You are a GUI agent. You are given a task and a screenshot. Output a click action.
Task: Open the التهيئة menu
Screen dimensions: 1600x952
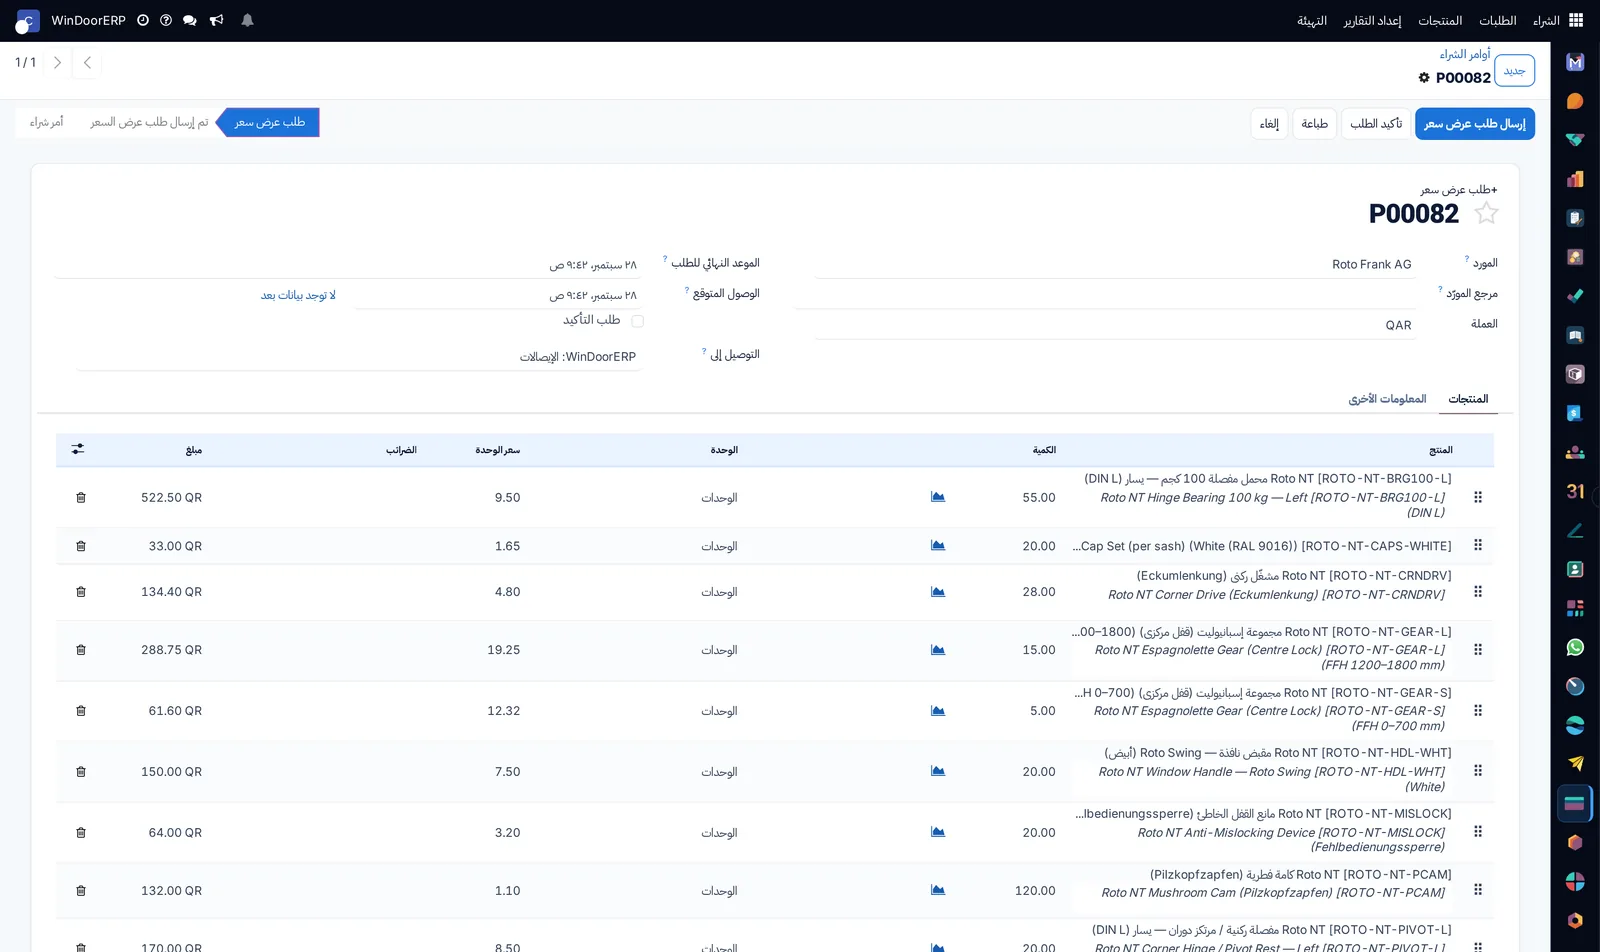tap(1312, 20)
